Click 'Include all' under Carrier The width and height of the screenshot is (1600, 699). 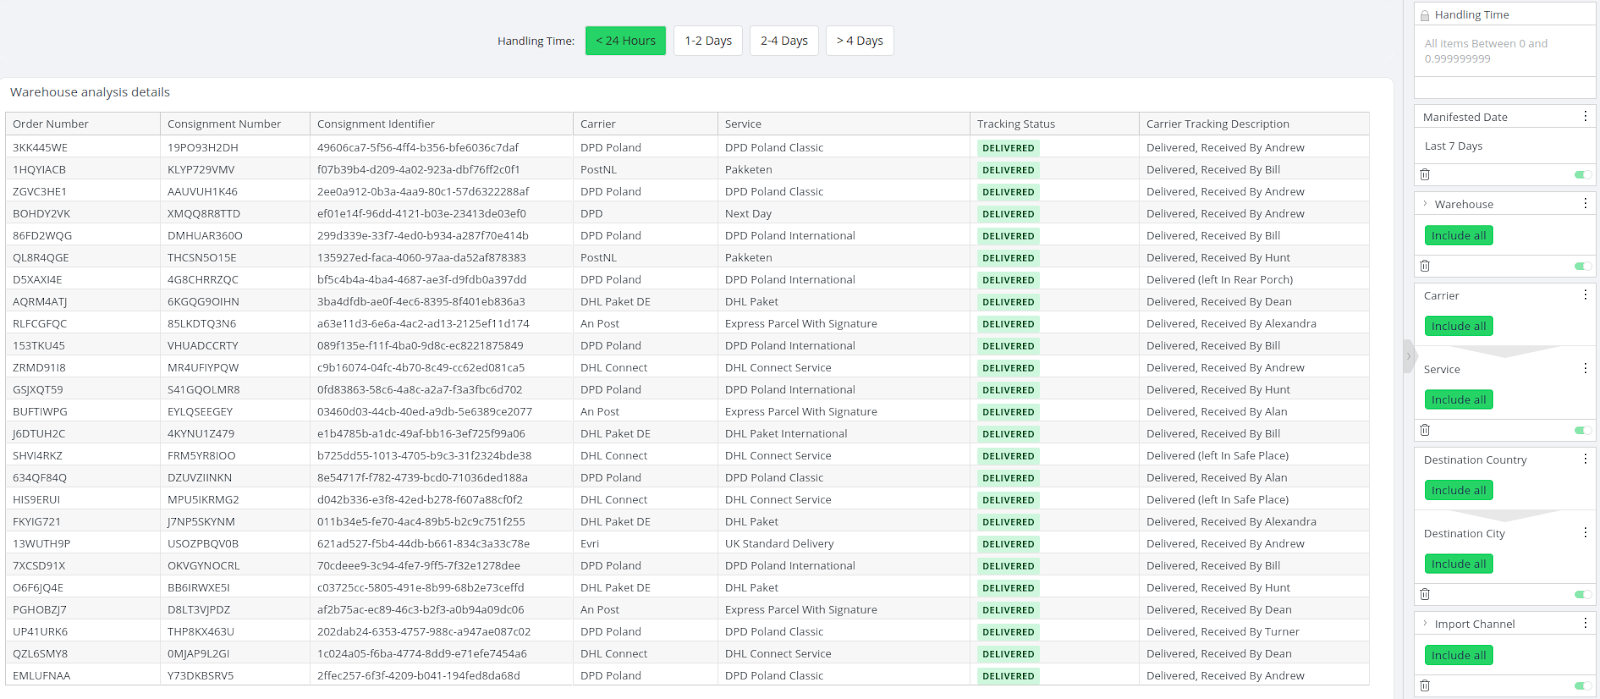coord(1458,326)
